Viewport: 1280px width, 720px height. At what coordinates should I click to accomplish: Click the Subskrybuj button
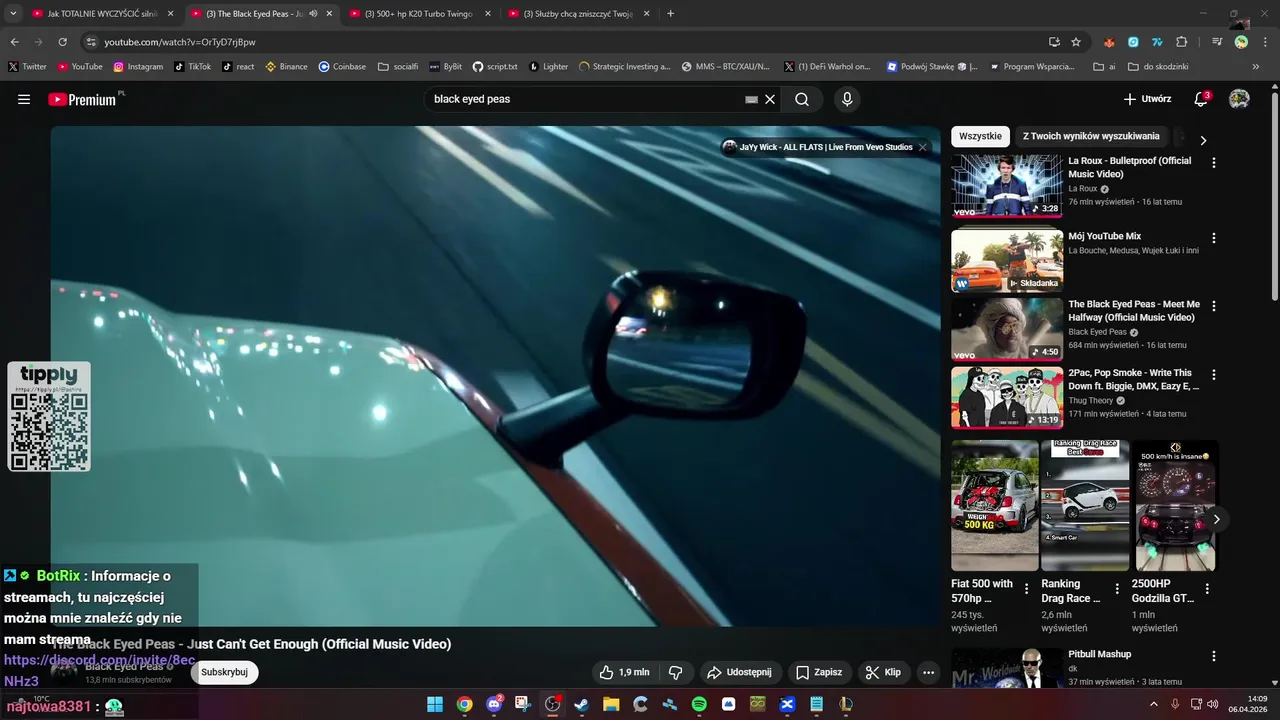(x=224, y=672)
